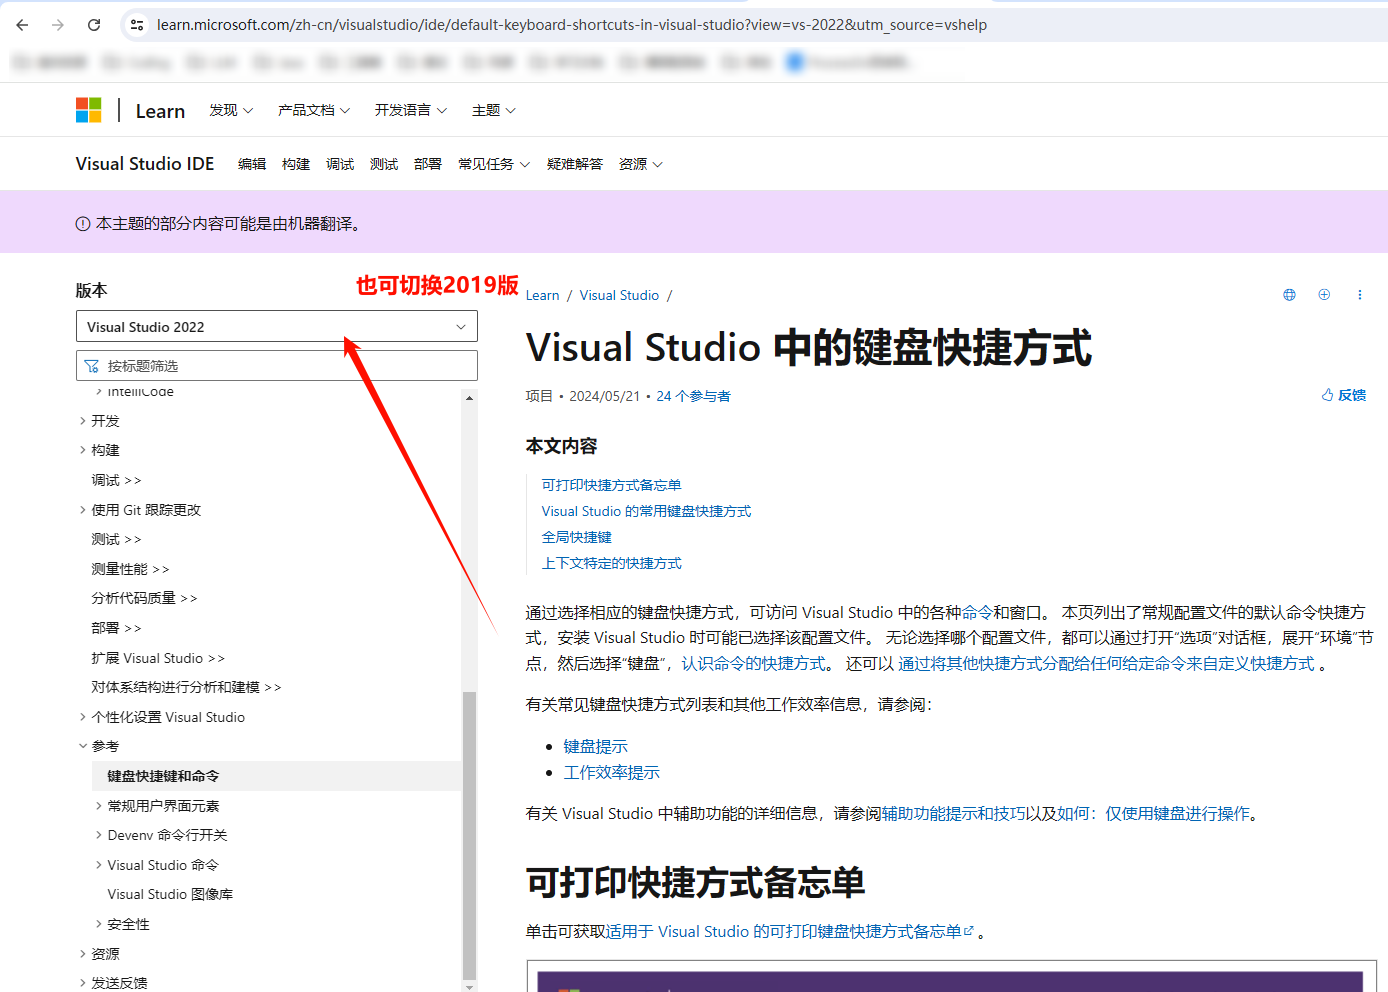Open the 调试 item in product nav
The height and width of the screenshot is (992, 1388).
click(x=340, y=164)
